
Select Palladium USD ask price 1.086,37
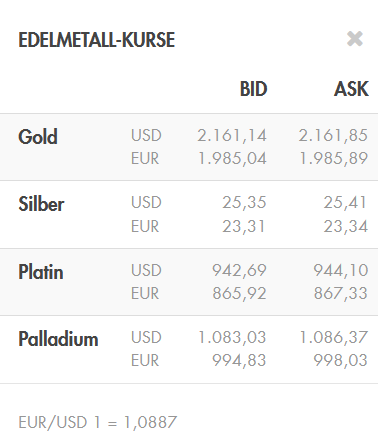tap(334, 337)
